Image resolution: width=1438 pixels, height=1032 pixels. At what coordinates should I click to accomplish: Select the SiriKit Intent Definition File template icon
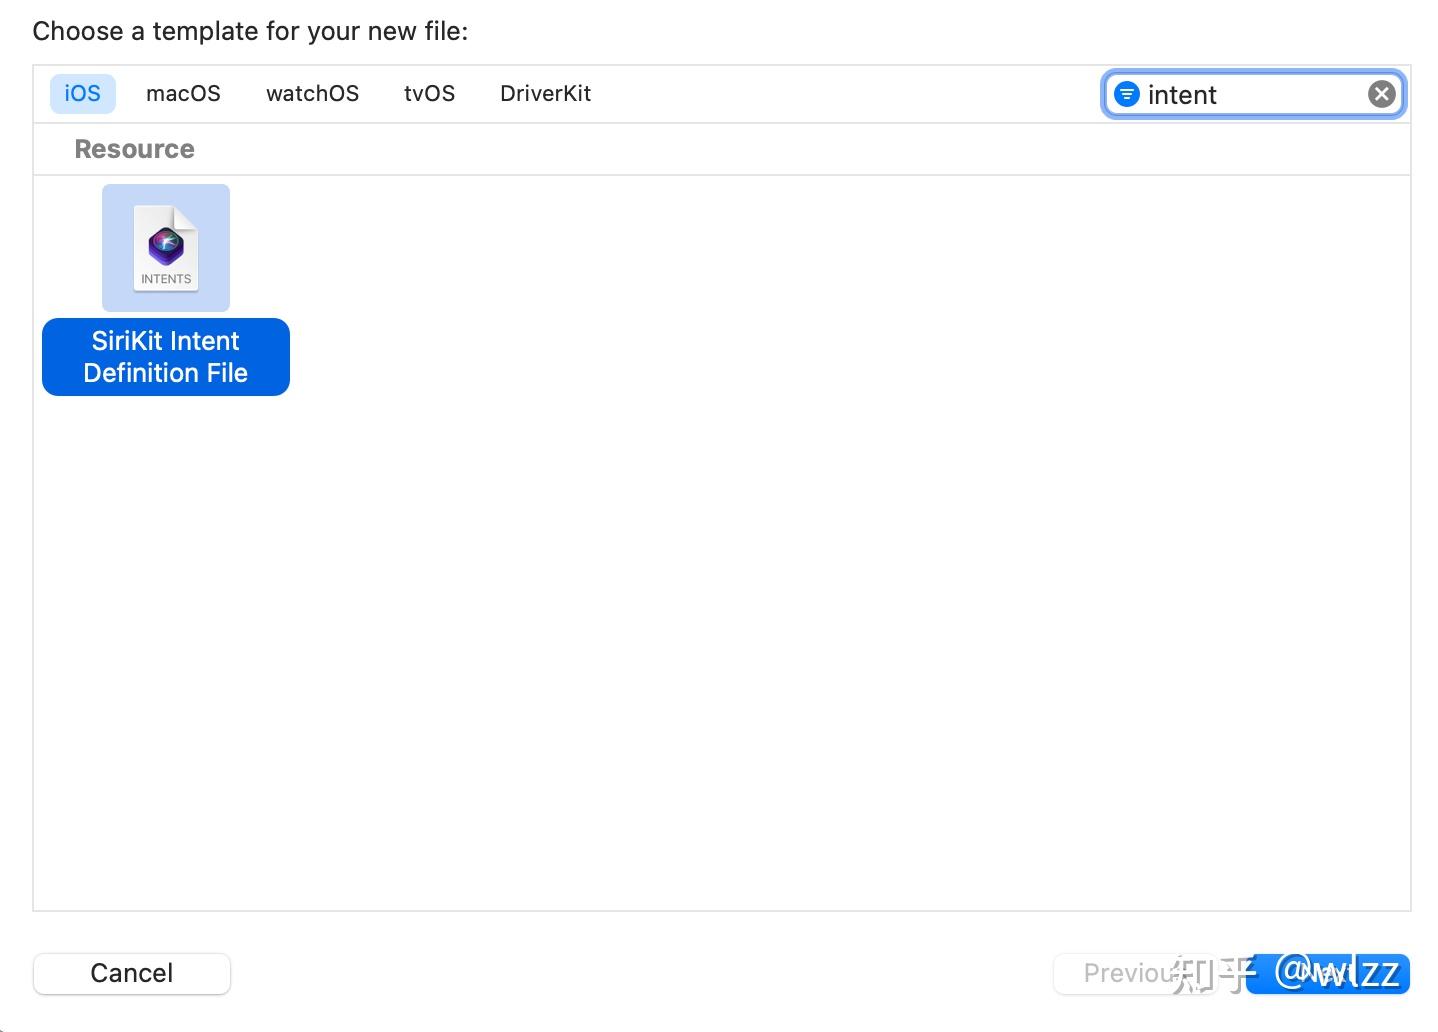pos(165,247)
